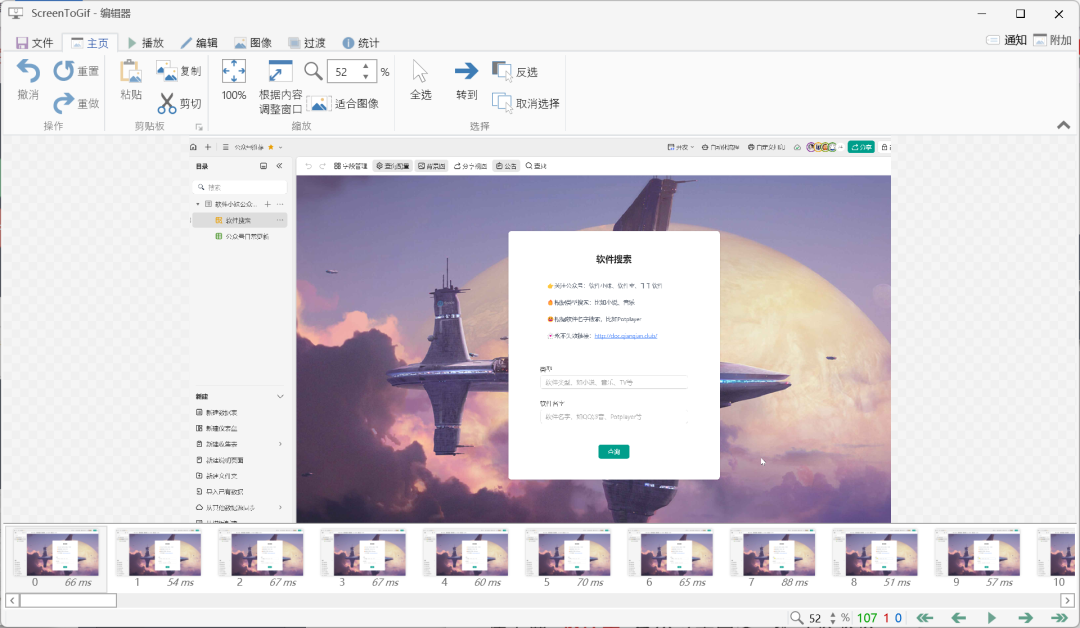Select frame 4 thumbnail (60 ms)
Image resolution: width=1080 pixels, height=628 pixels.
tap(467, 558)
